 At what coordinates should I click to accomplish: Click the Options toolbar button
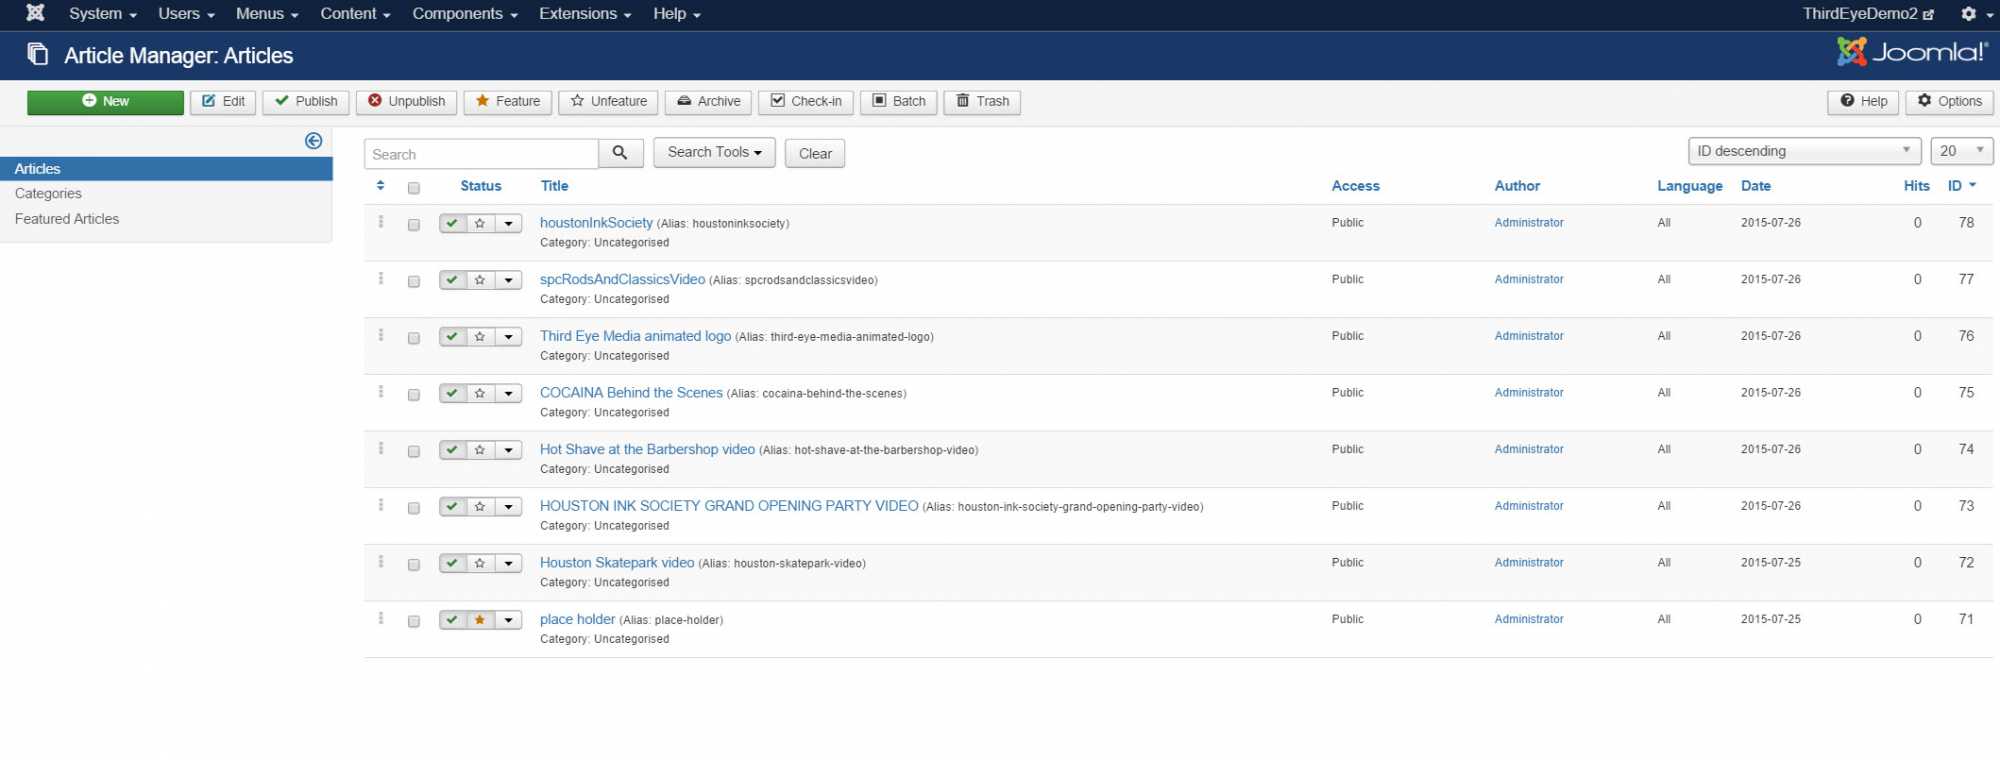coord(1949,101)
